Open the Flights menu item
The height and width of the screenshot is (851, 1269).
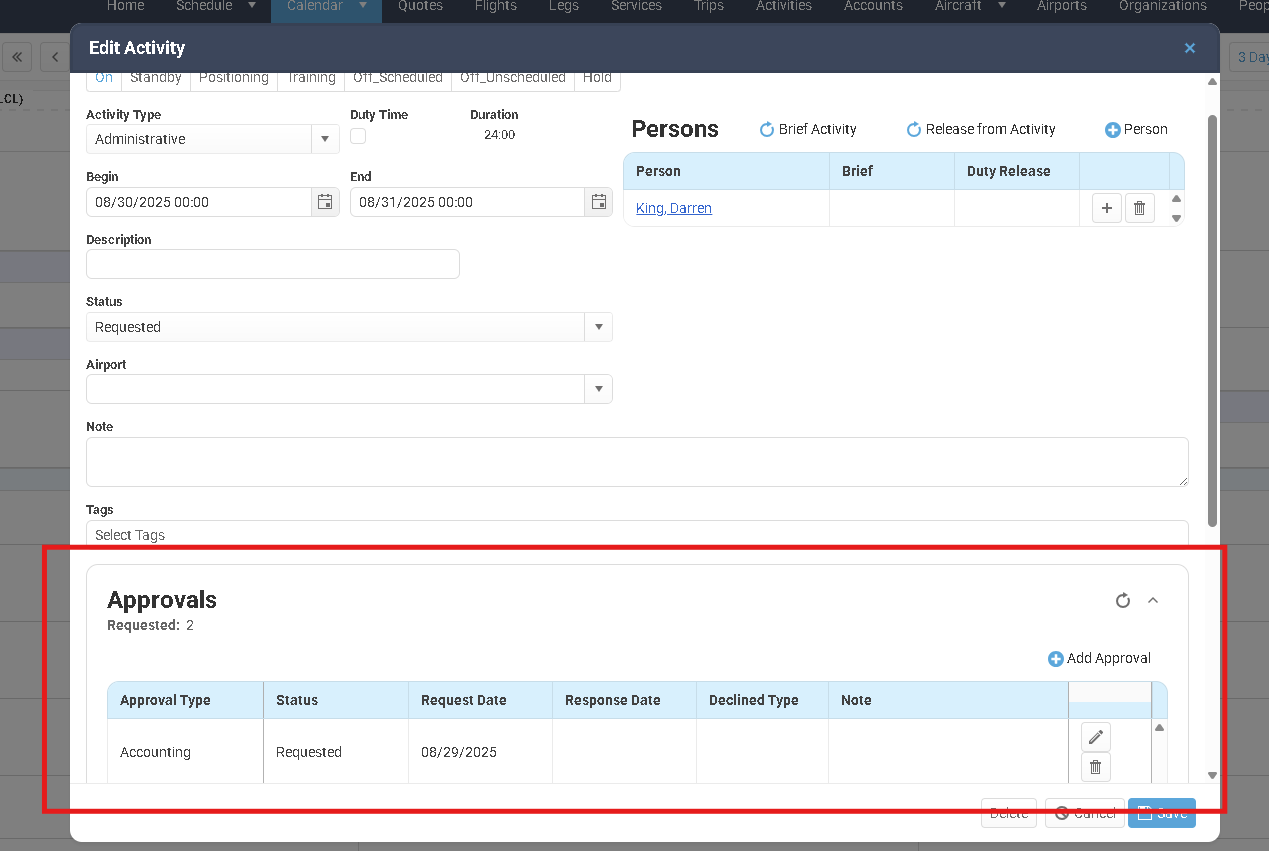(496, 6)
